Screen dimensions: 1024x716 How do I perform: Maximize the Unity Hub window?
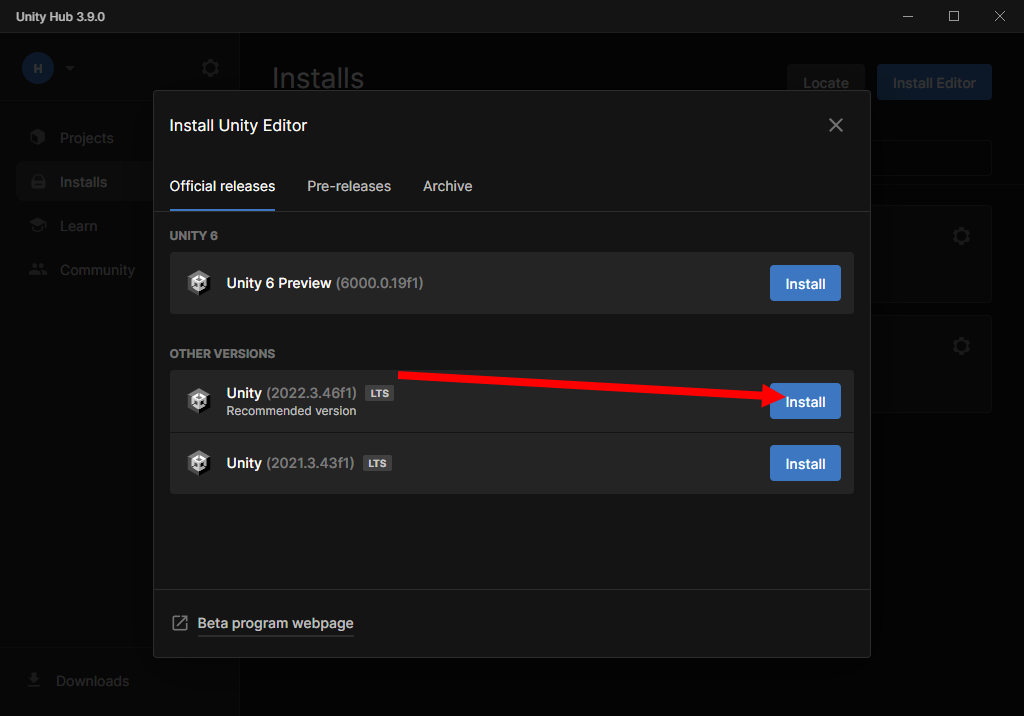(x=953, y=16)
